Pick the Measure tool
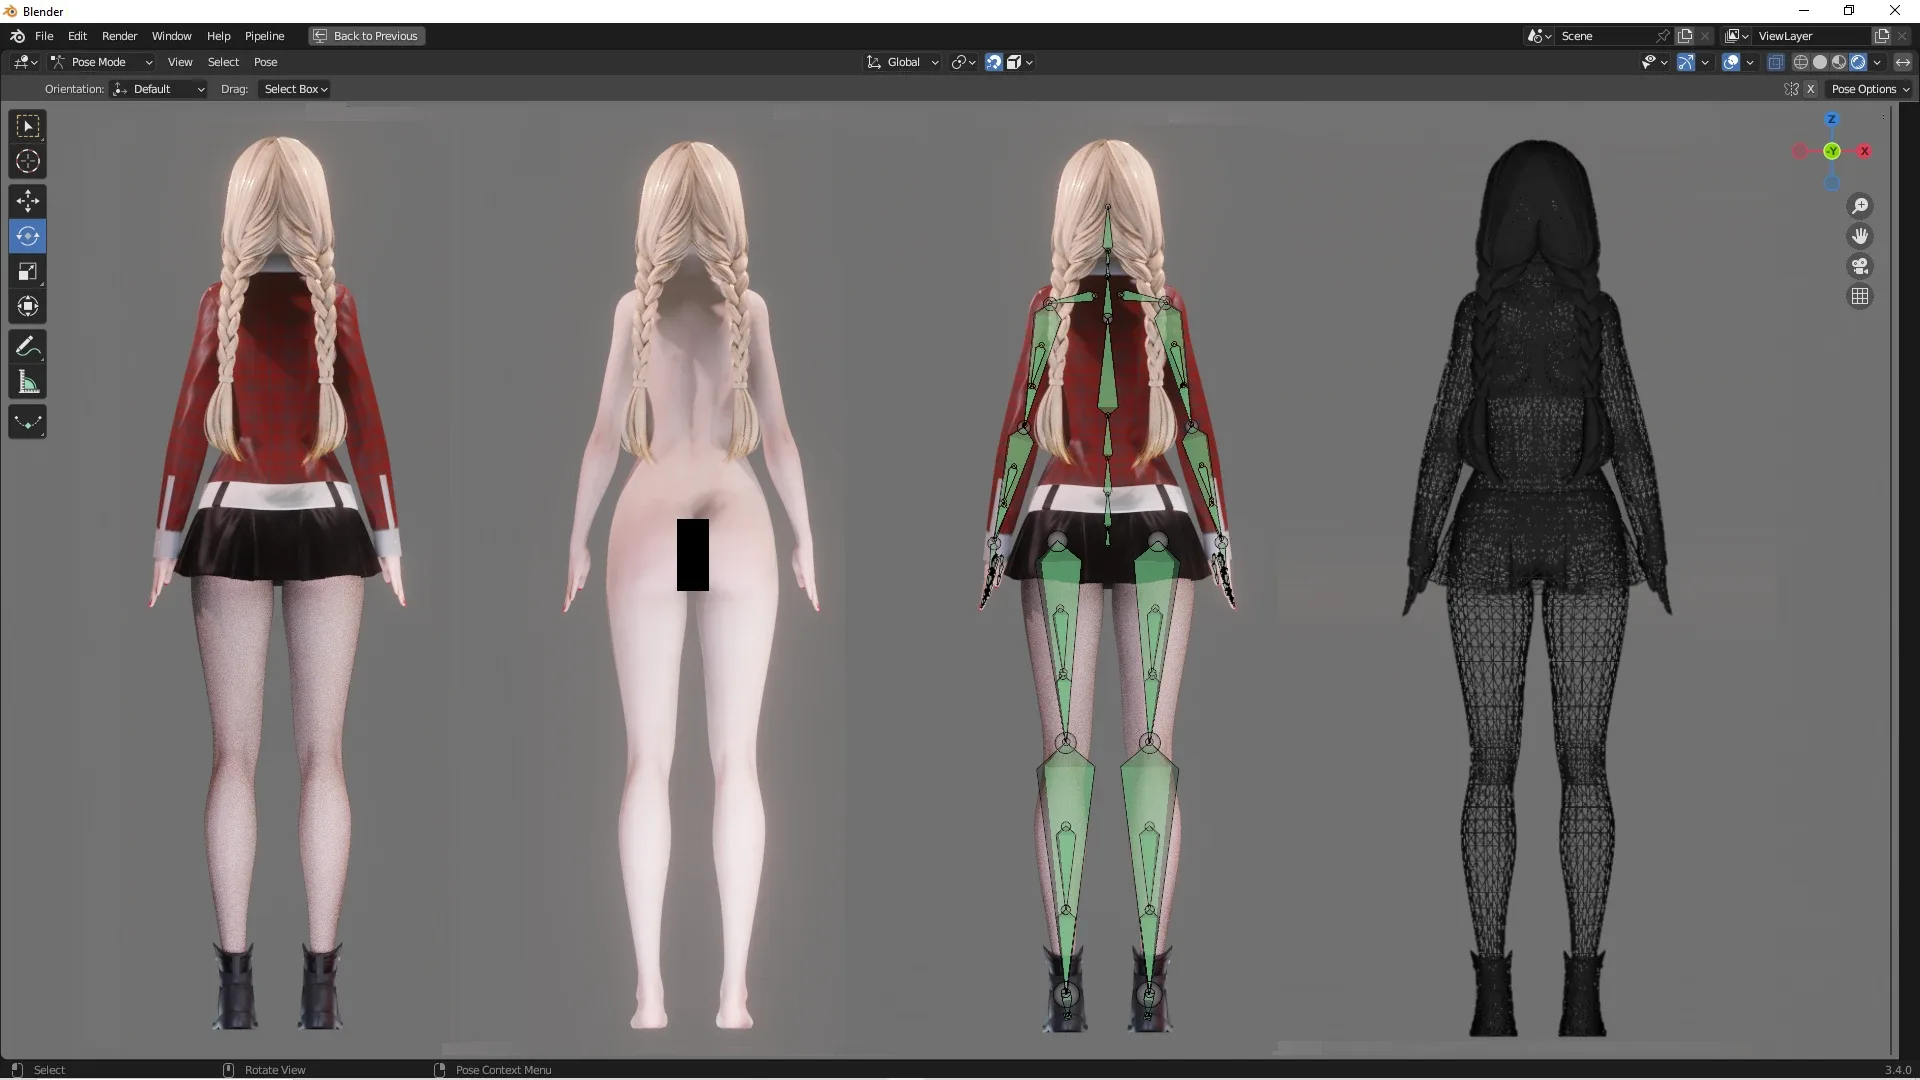 (x=27, y=382)
